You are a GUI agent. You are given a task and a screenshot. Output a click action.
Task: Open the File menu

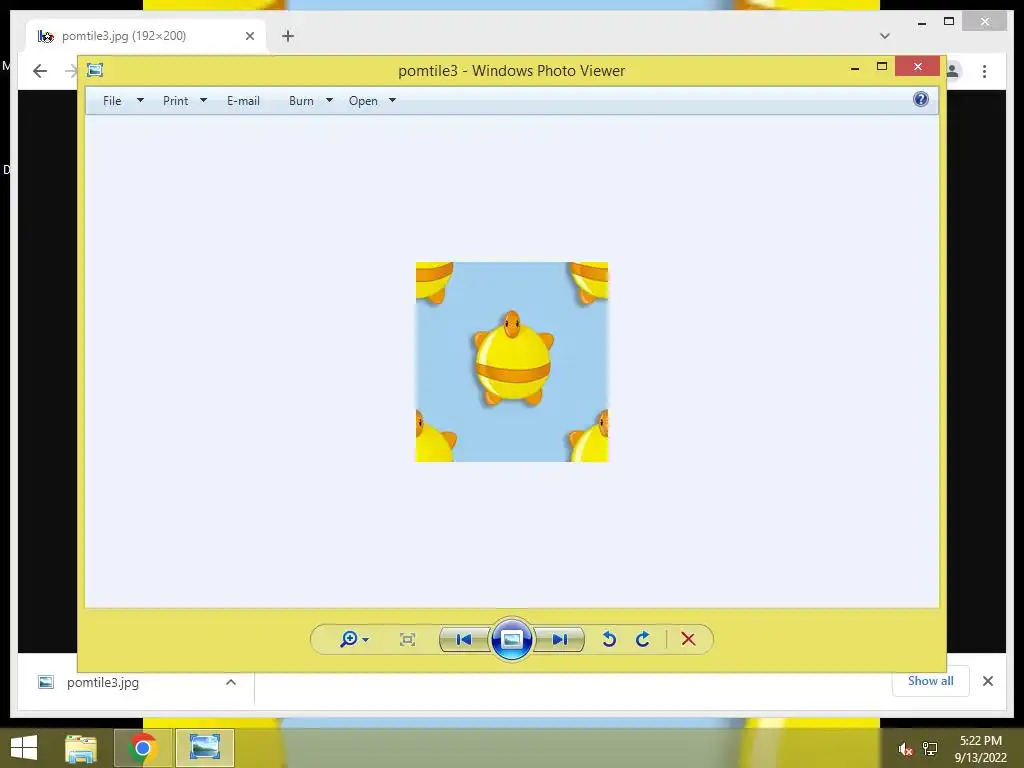(x=112, y=101)
